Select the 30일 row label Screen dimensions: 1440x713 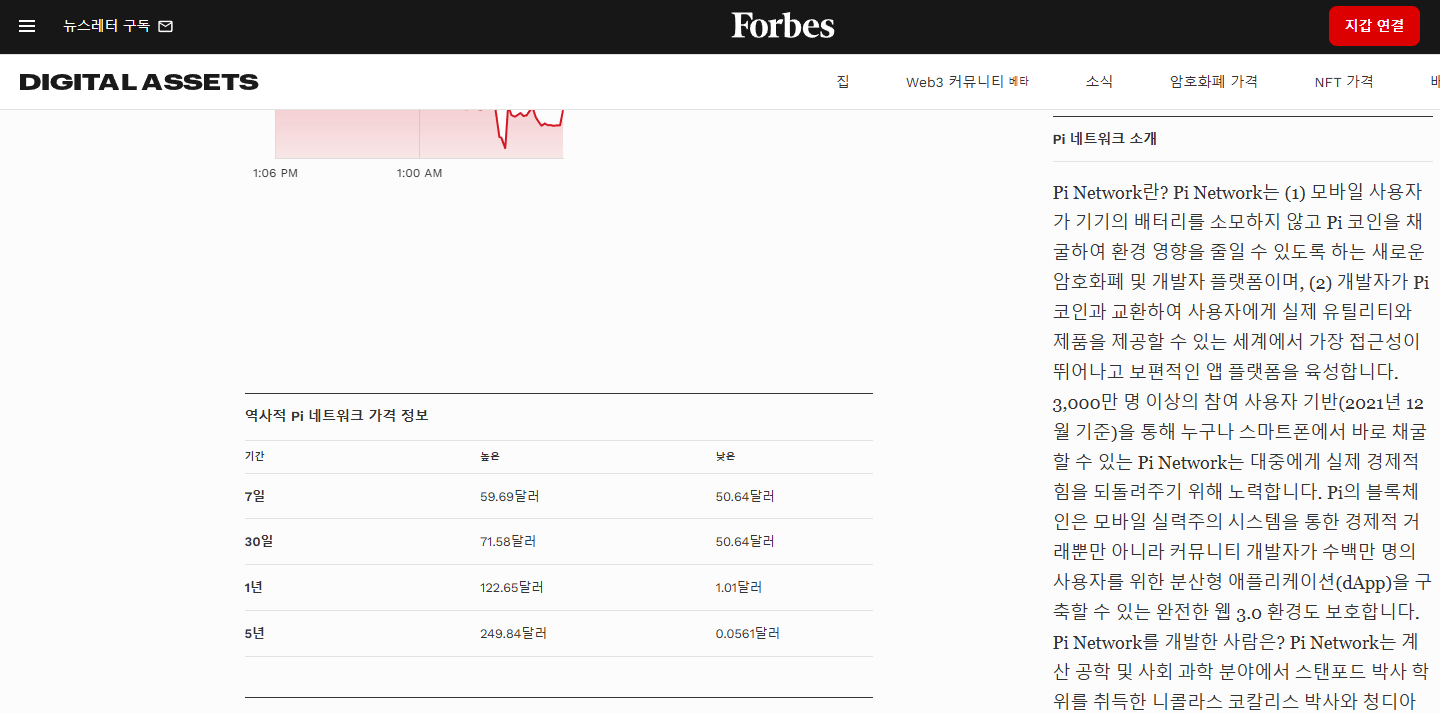[x=258, y=541]
